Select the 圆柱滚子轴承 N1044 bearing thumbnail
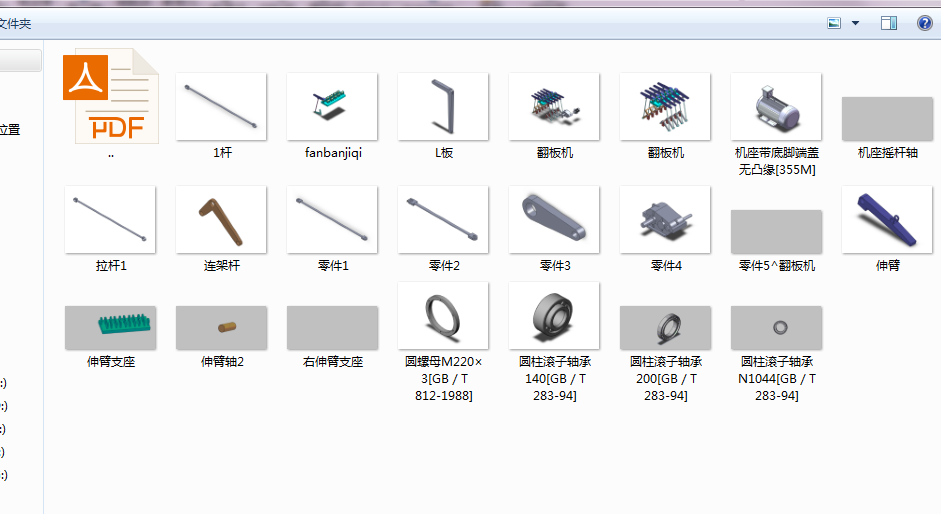Image resolution: width=941 pixels, height=514 pixels. click(777, 328)
